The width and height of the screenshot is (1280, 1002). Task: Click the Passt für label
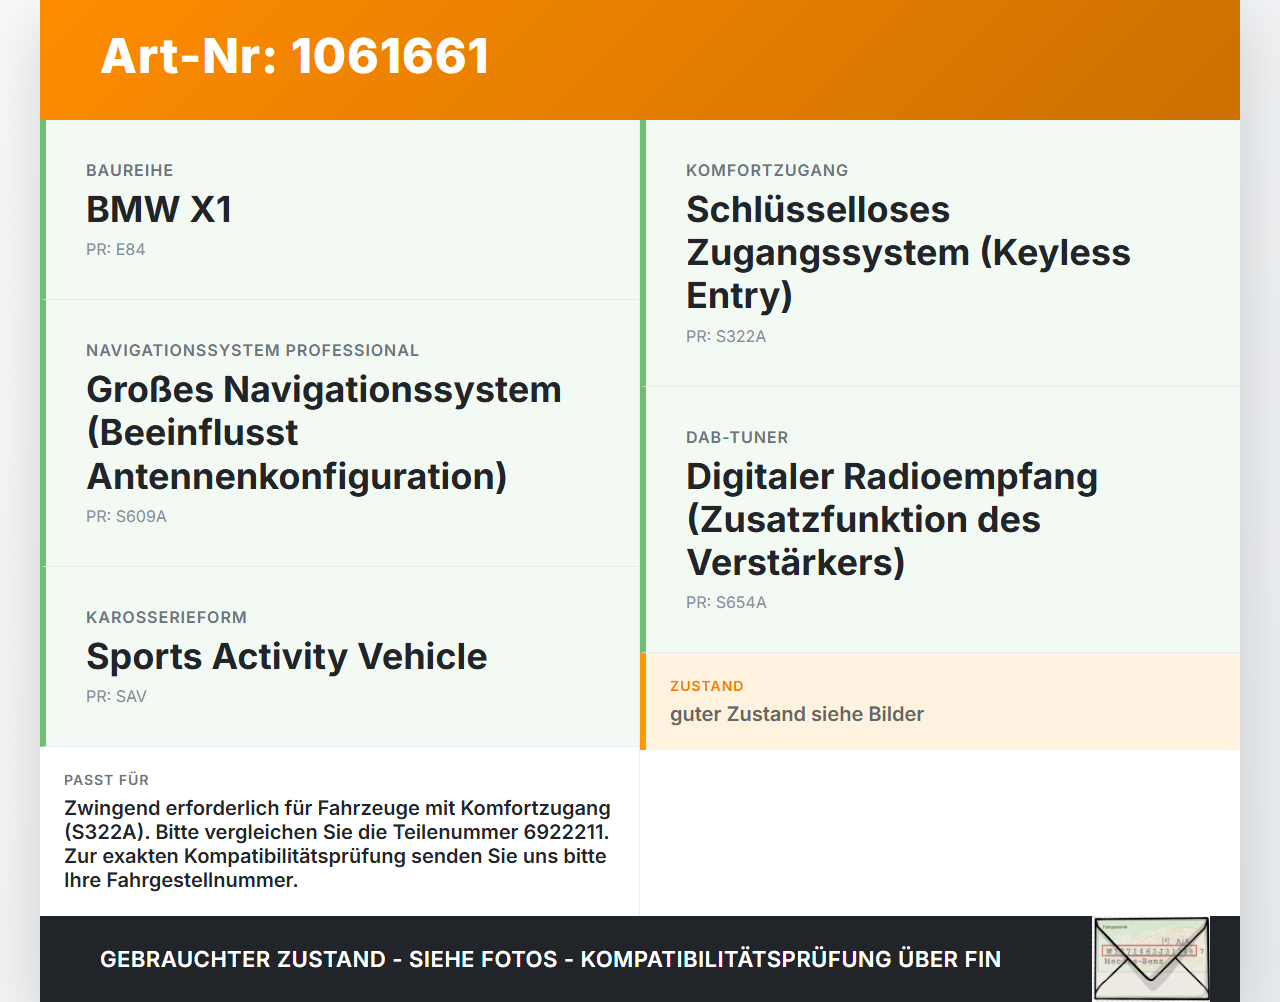click(x=106, y=780)
